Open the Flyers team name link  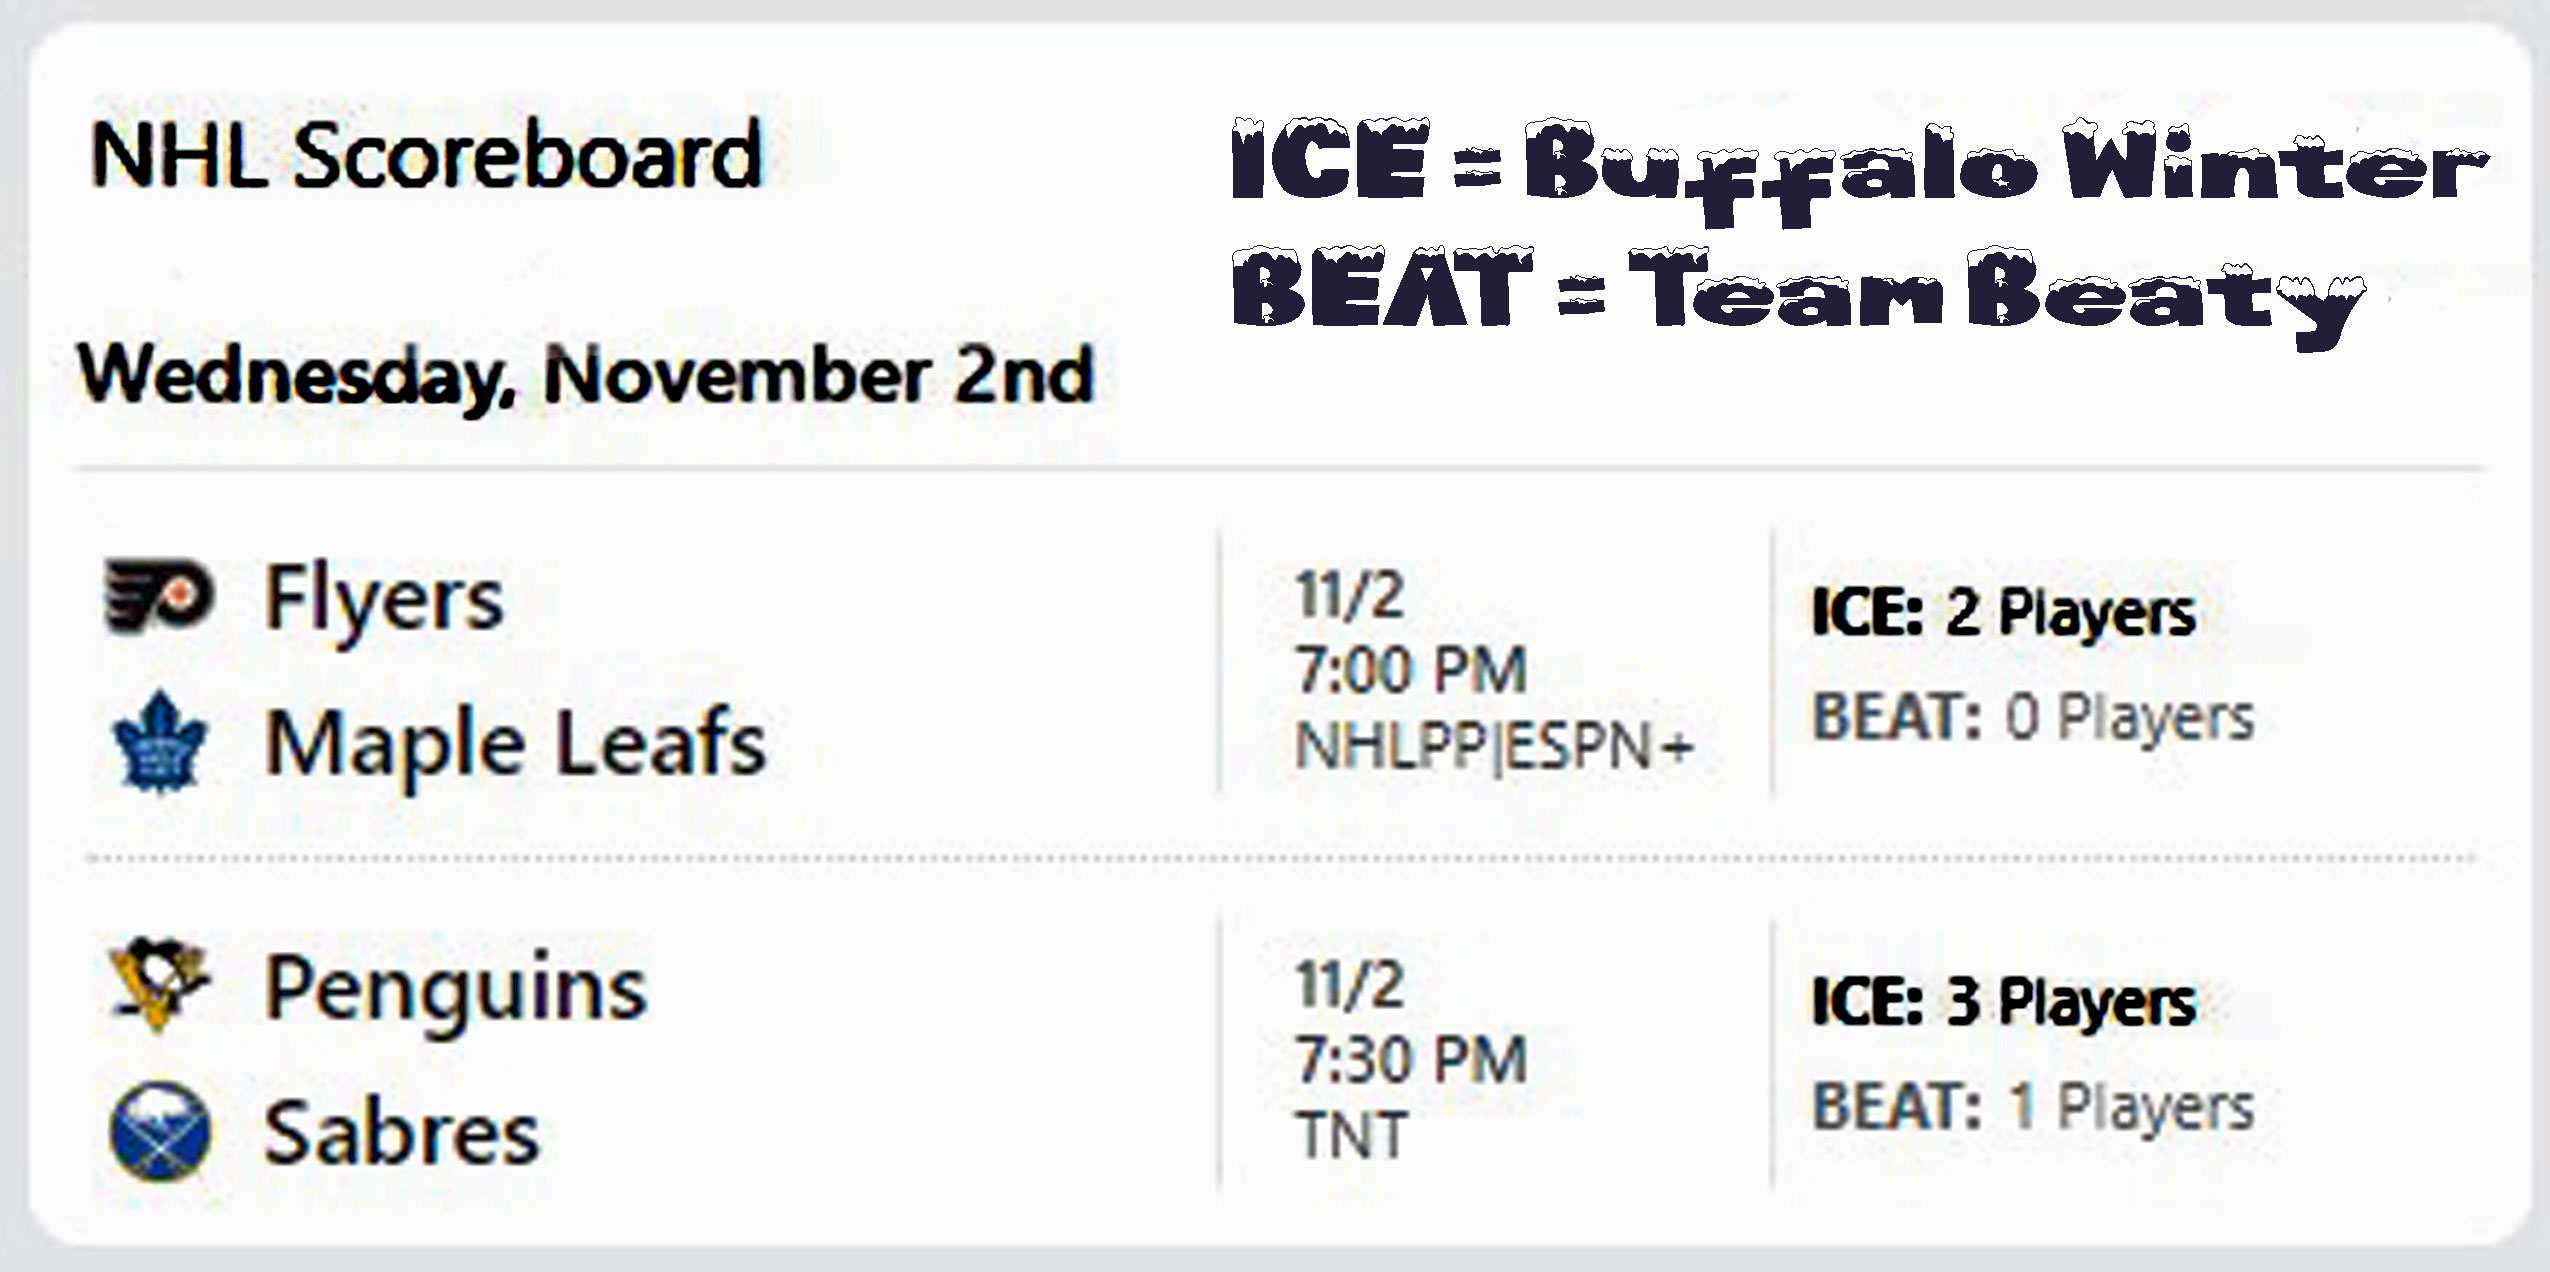click(383, 600)
